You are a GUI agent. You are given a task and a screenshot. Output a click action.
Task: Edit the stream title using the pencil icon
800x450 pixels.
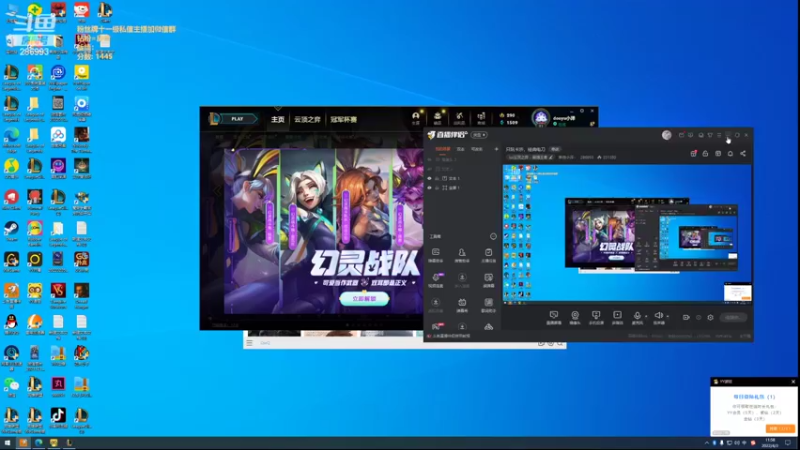coord(551,158)
